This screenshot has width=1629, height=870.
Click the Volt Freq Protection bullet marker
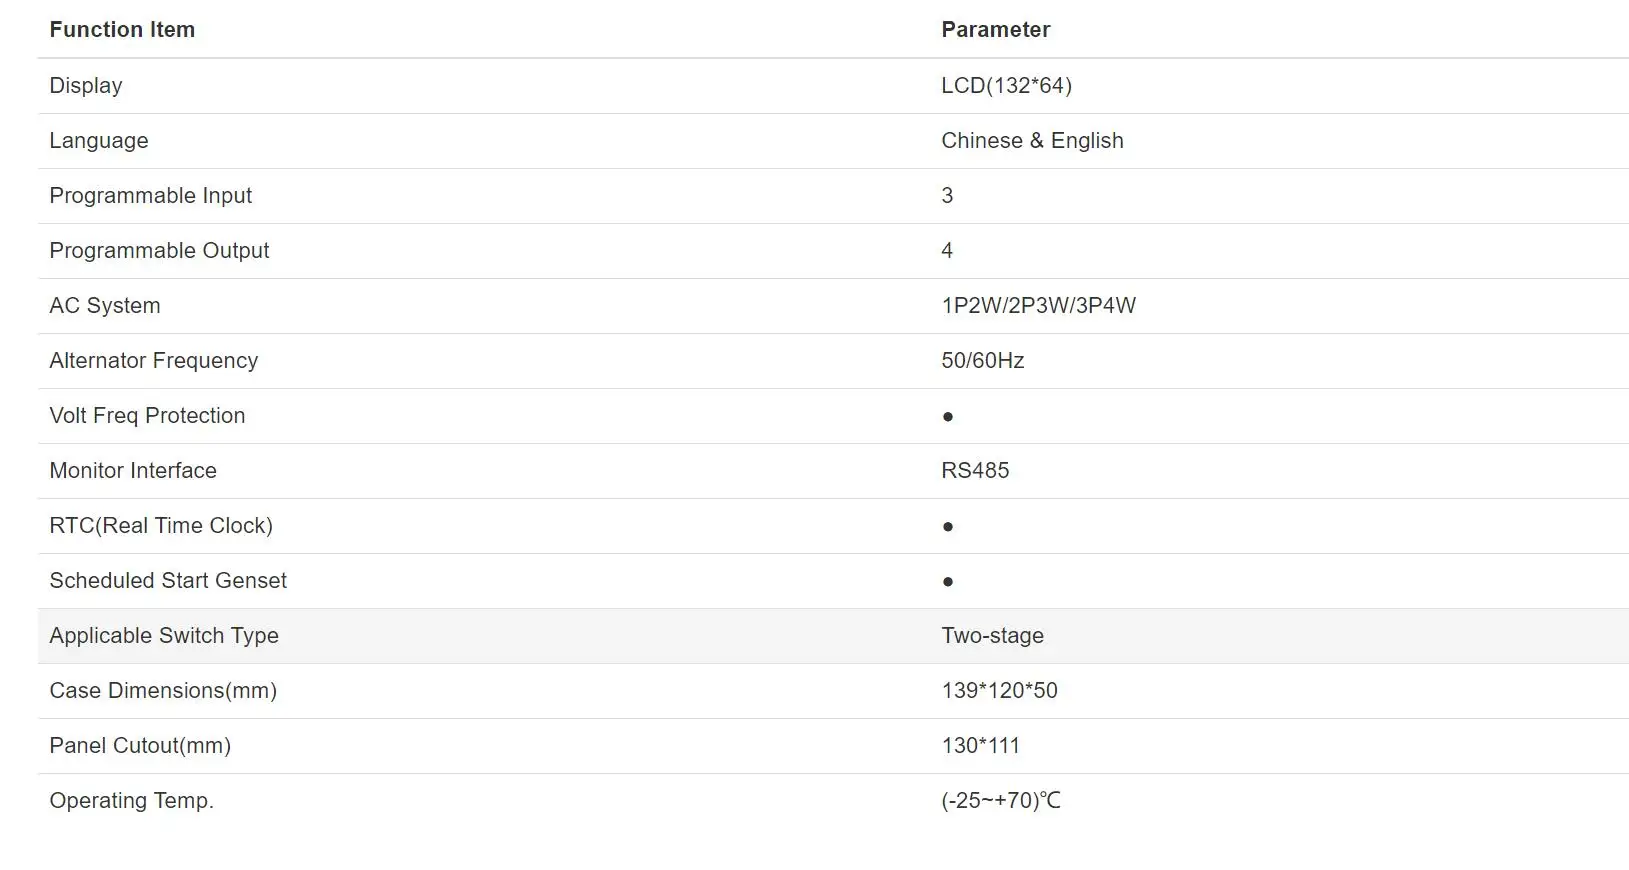(948, 416)
